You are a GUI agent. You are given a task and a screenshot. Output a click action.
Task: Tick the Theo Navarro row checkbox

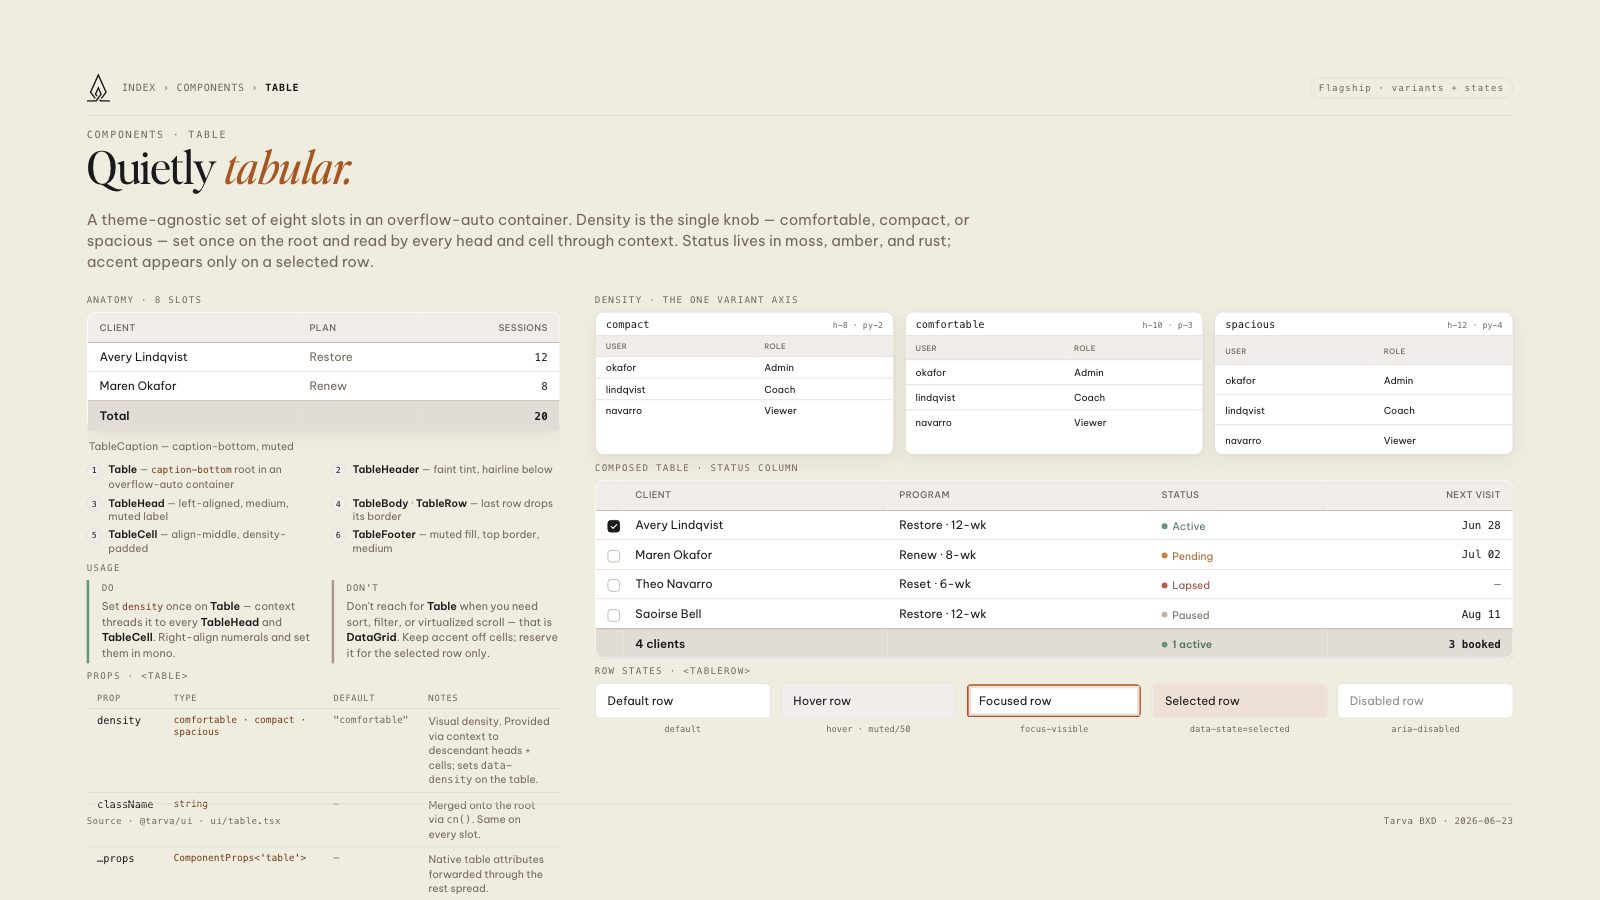click(x=614, y=585)
